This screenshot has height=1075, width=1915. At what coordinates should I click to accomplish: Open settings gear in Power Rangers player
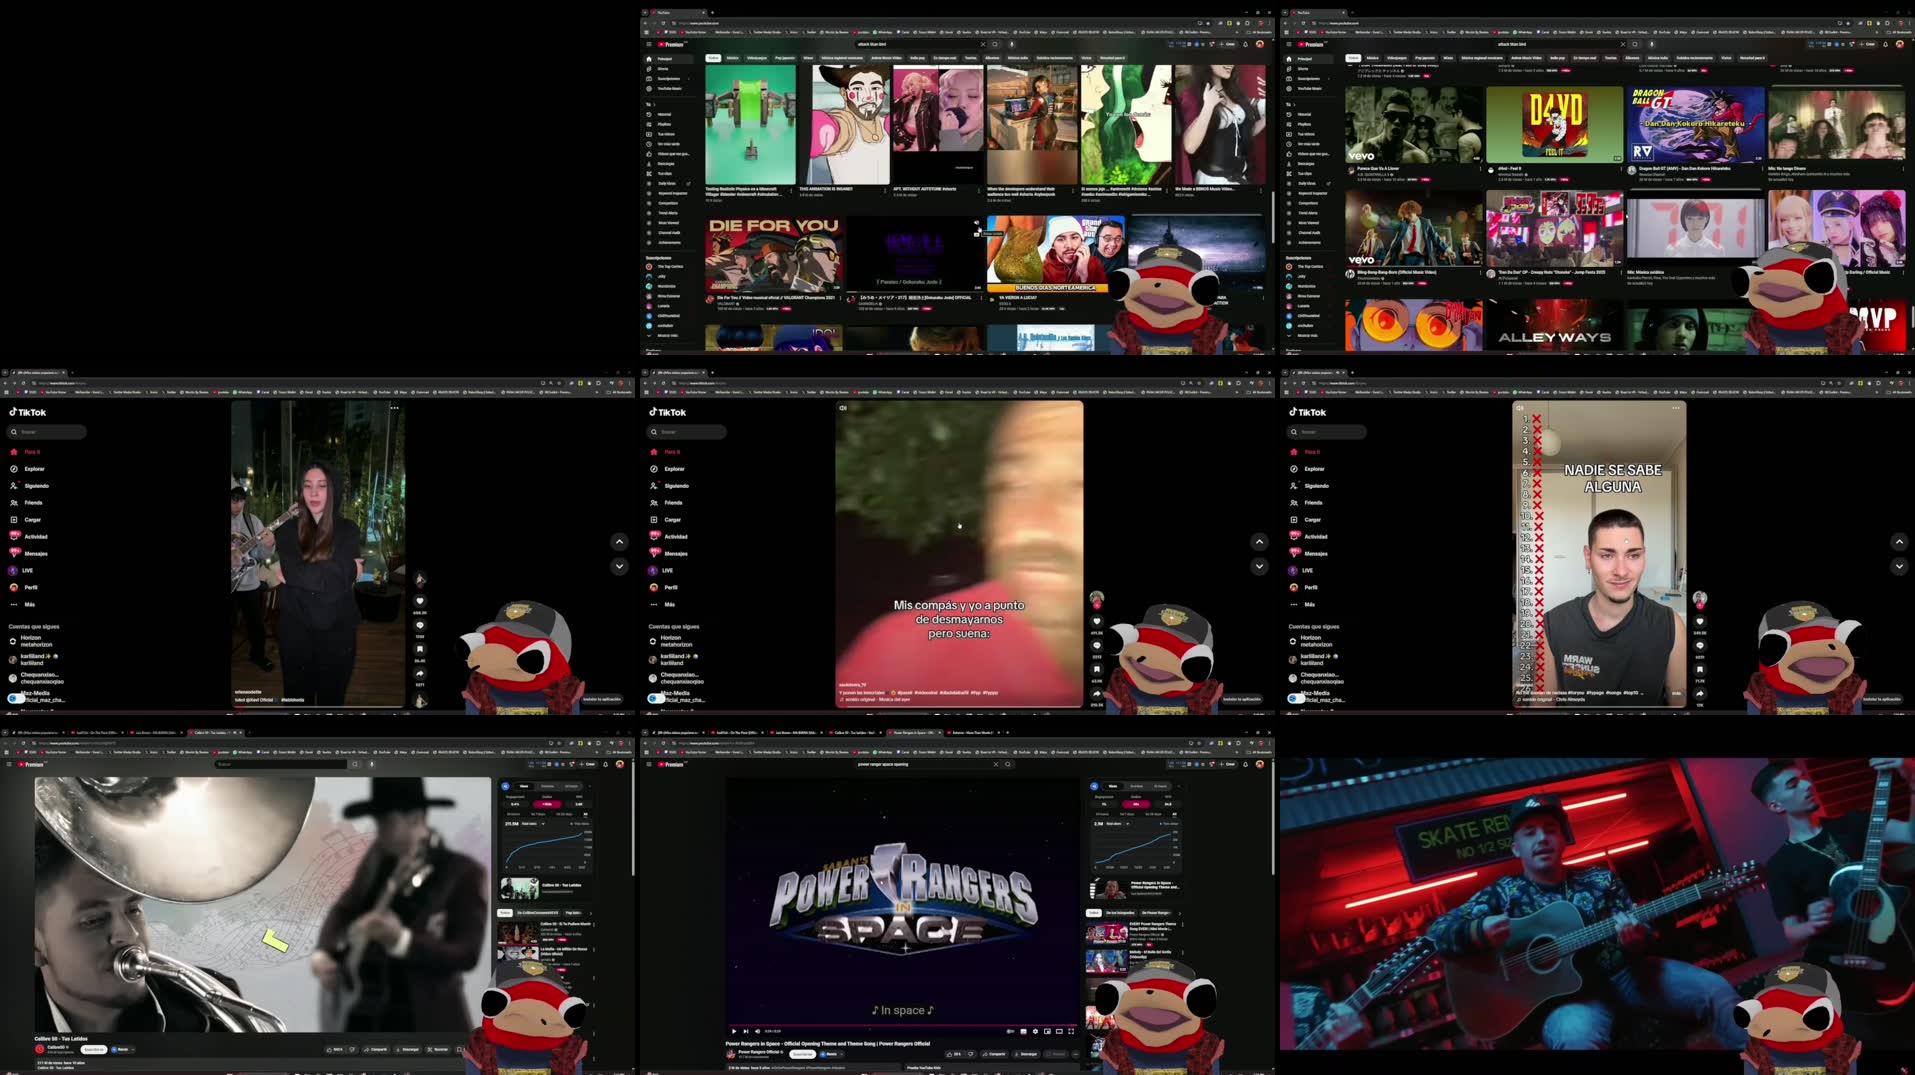1035,1031
